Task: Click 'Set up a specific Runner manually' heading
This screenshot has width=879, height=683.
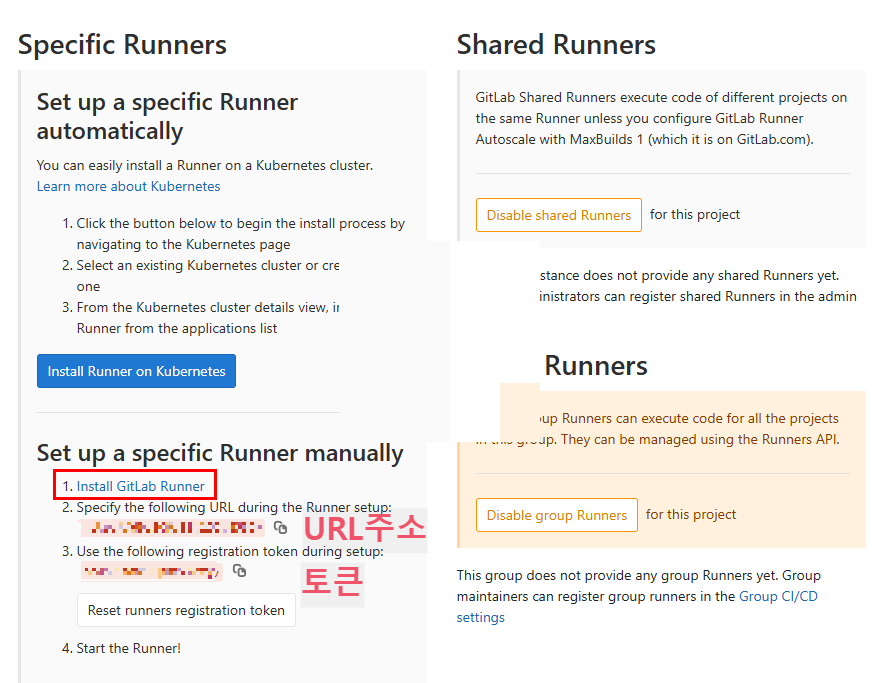Action: 220,453
